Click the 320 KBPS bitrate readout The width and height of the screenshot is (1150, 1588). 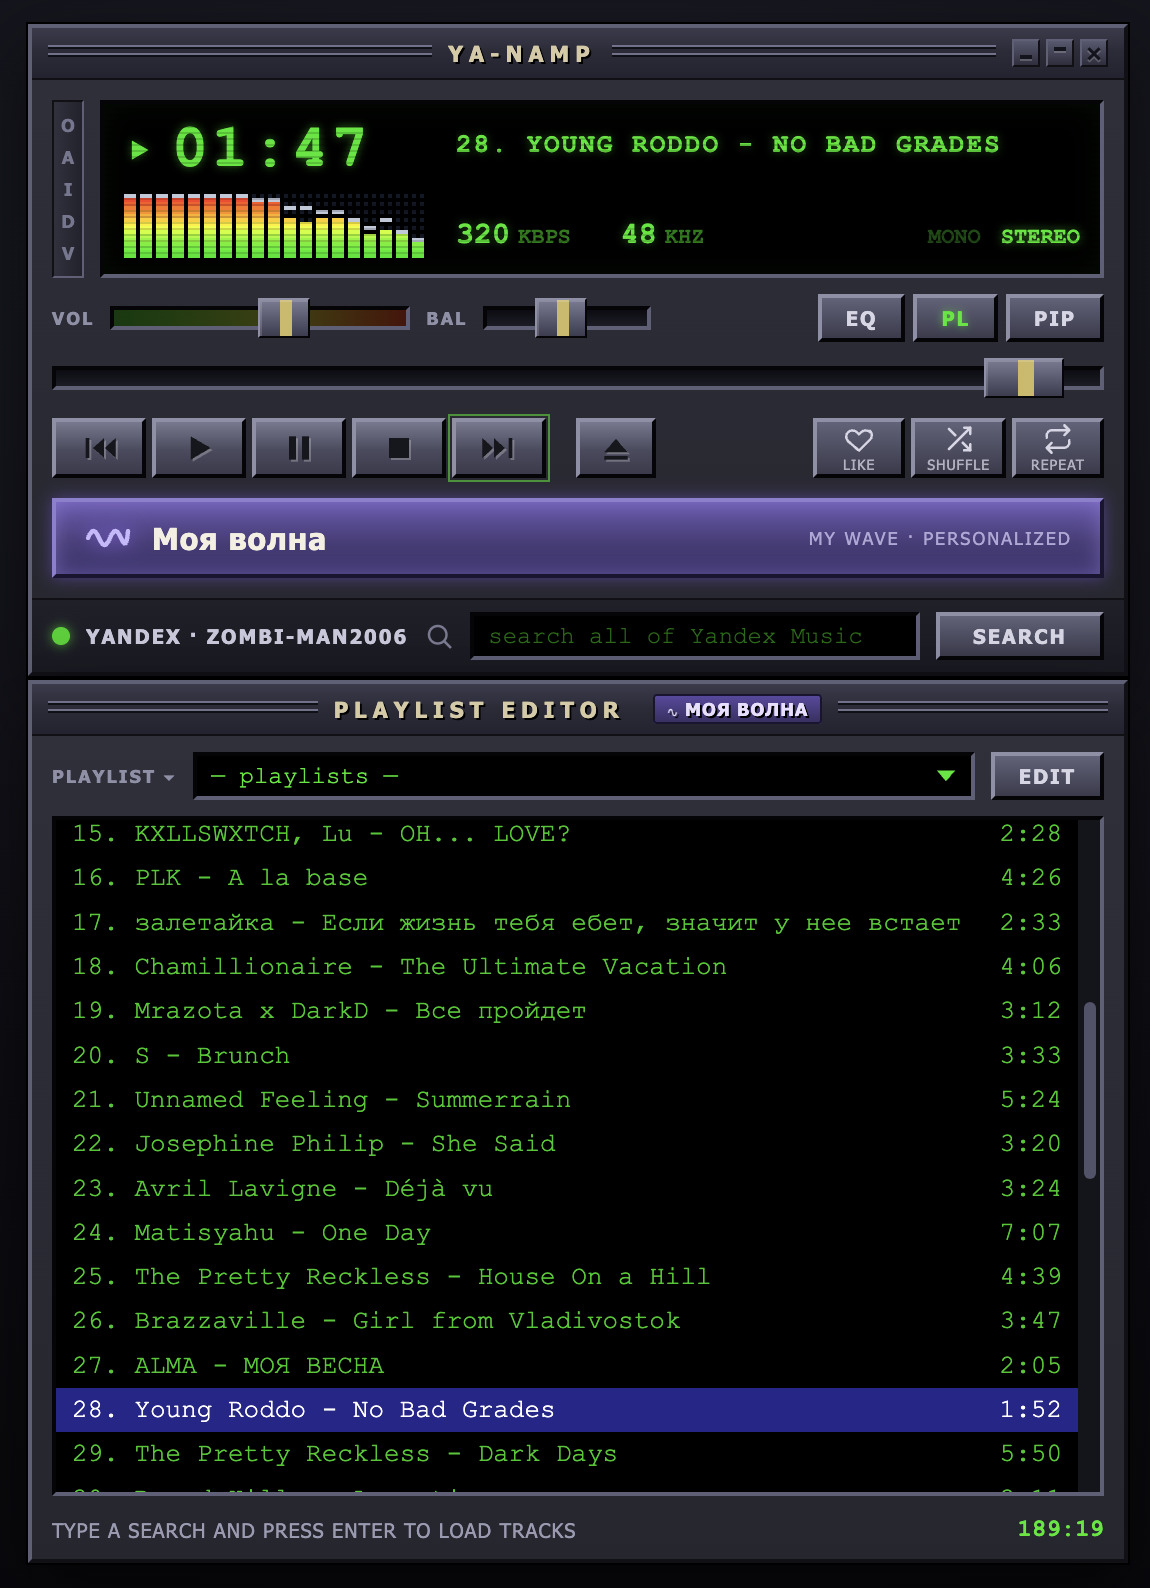click(x=513, y=234)
